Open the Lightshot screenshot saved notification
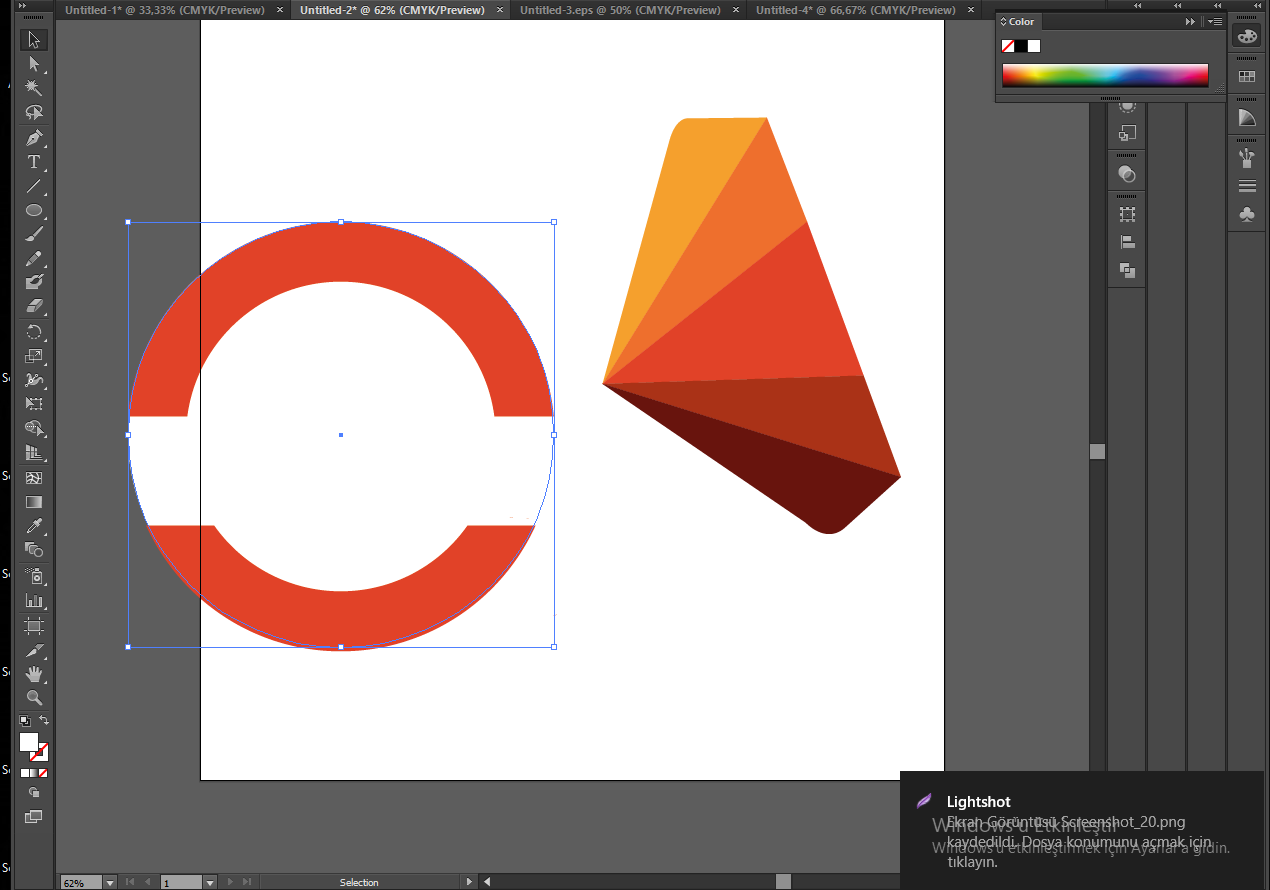 coord(1082,830)
